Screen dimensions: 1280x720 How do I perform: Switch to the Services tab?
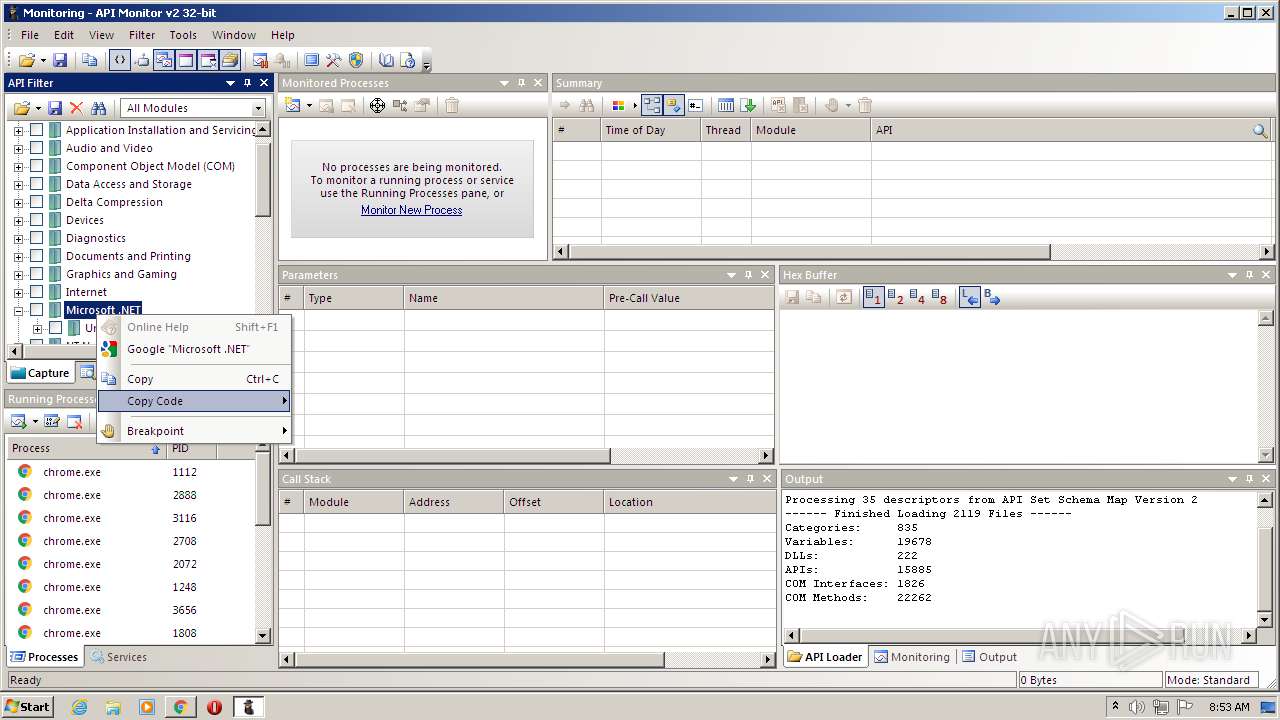click(118, 657)
